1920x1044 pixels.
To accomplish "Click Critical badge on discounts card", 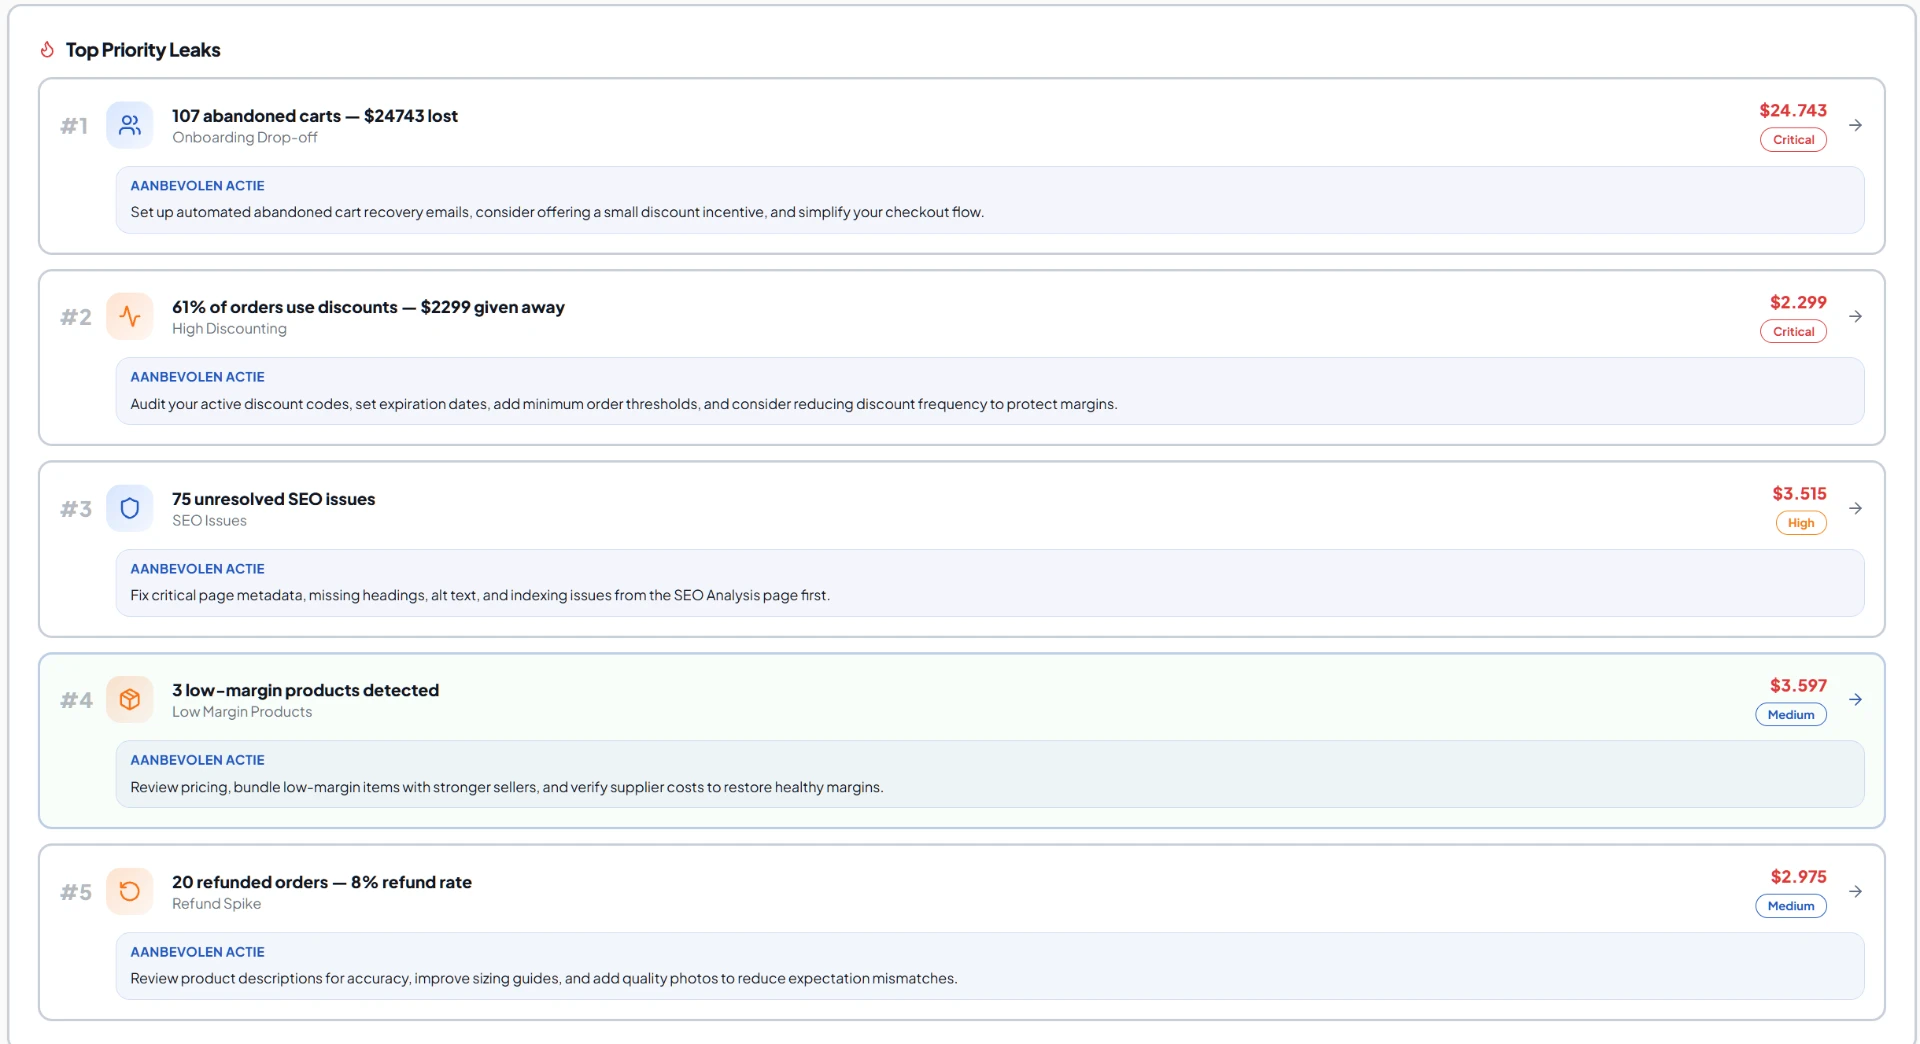I will click(x=1793, y=331).
